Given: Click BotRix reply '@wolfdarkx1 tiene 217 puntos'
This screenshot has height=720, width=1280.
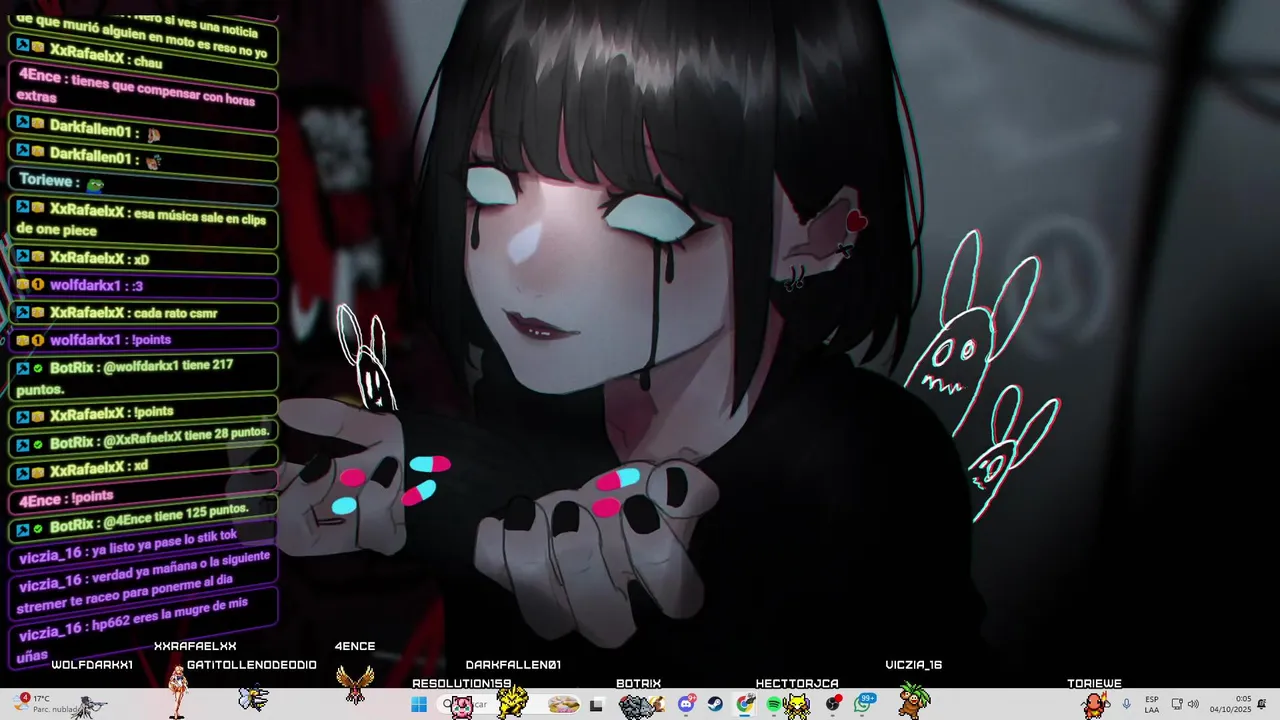Looking at the screenshot, I should [x=143, y=377].
